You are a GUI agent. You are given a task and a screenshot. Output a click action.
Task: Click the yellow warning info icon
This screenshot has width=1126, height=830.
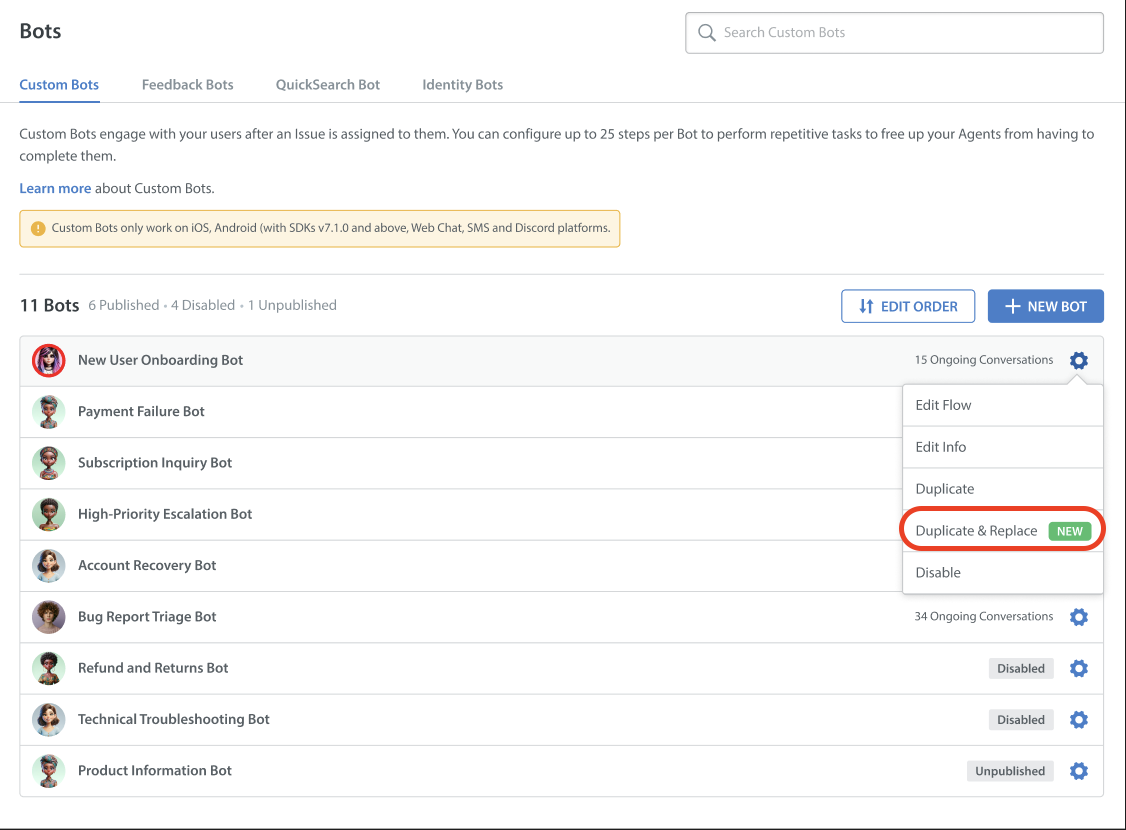[x=38, y=228]
